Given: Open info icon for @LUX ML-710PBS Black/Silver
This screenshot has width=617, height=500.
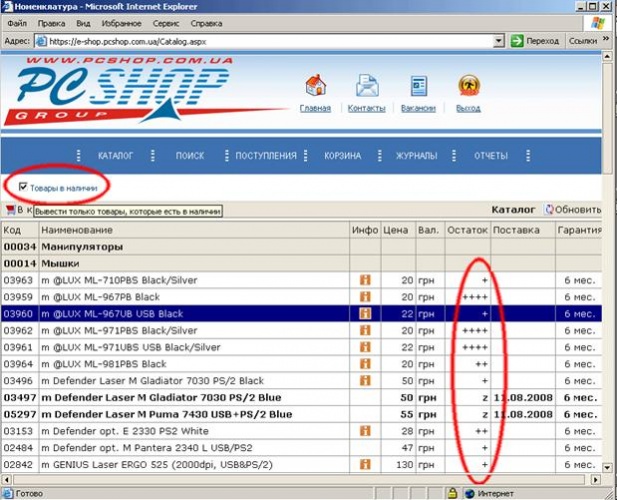Looking at the screenshot, I should point(365,280).
